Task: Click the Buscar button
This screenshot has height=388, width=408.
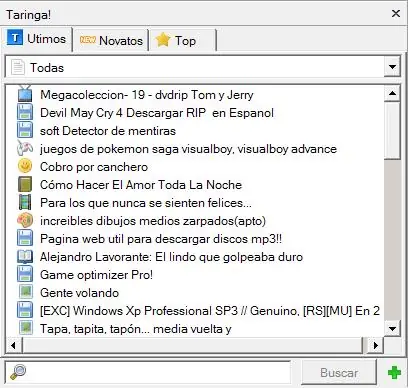Action: pos(339,372)
